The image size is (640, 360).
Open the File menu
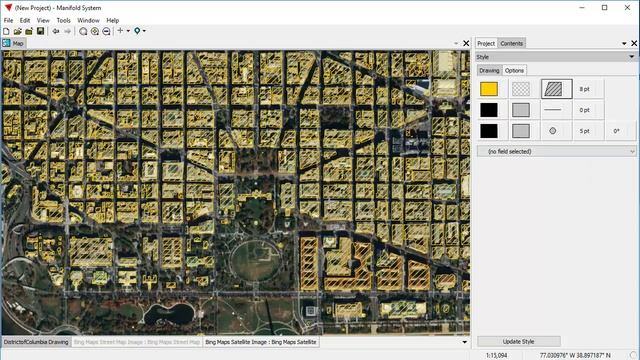[8, 20]
